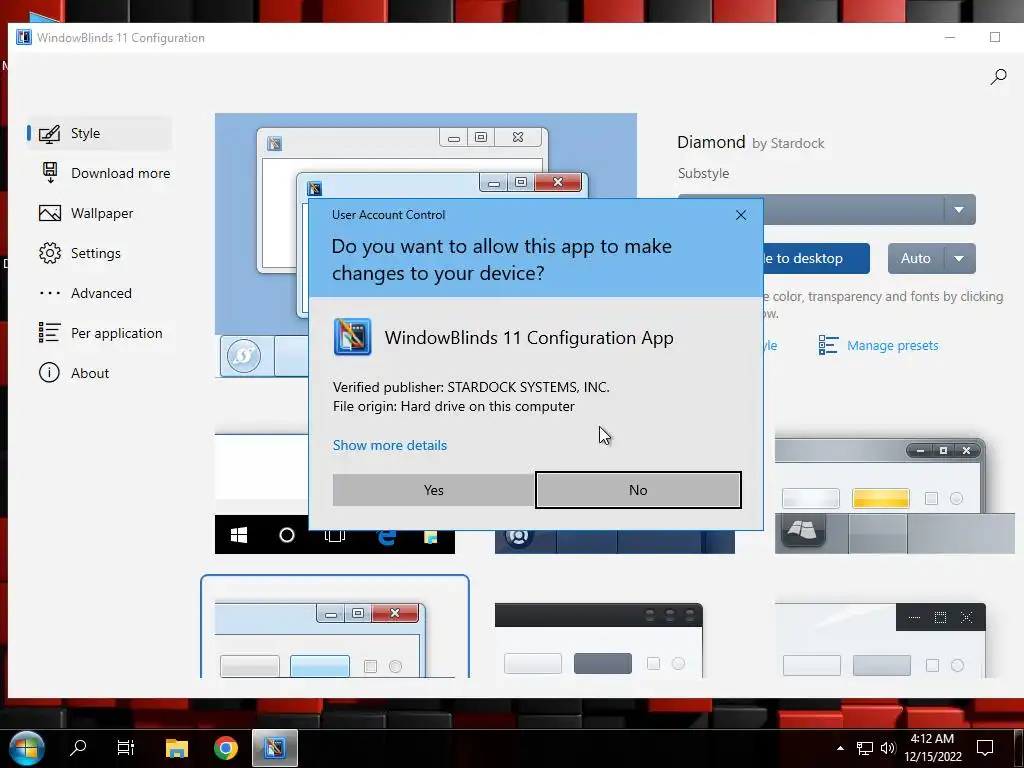Decline the UAC prompt with No
The height and width of the screenshot is (768, 1024).
pyautogui.click(x=638, y=490)
